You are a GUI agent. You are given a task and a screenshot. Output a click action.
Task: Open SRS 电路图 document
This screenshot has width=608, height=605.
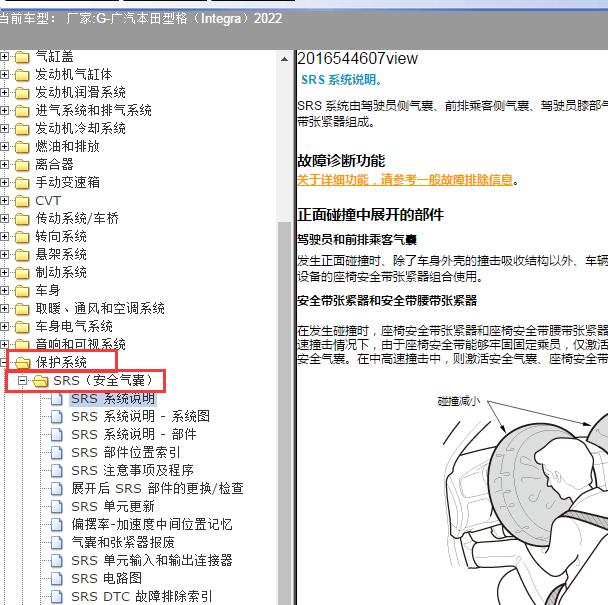click(x=107, y=578)
